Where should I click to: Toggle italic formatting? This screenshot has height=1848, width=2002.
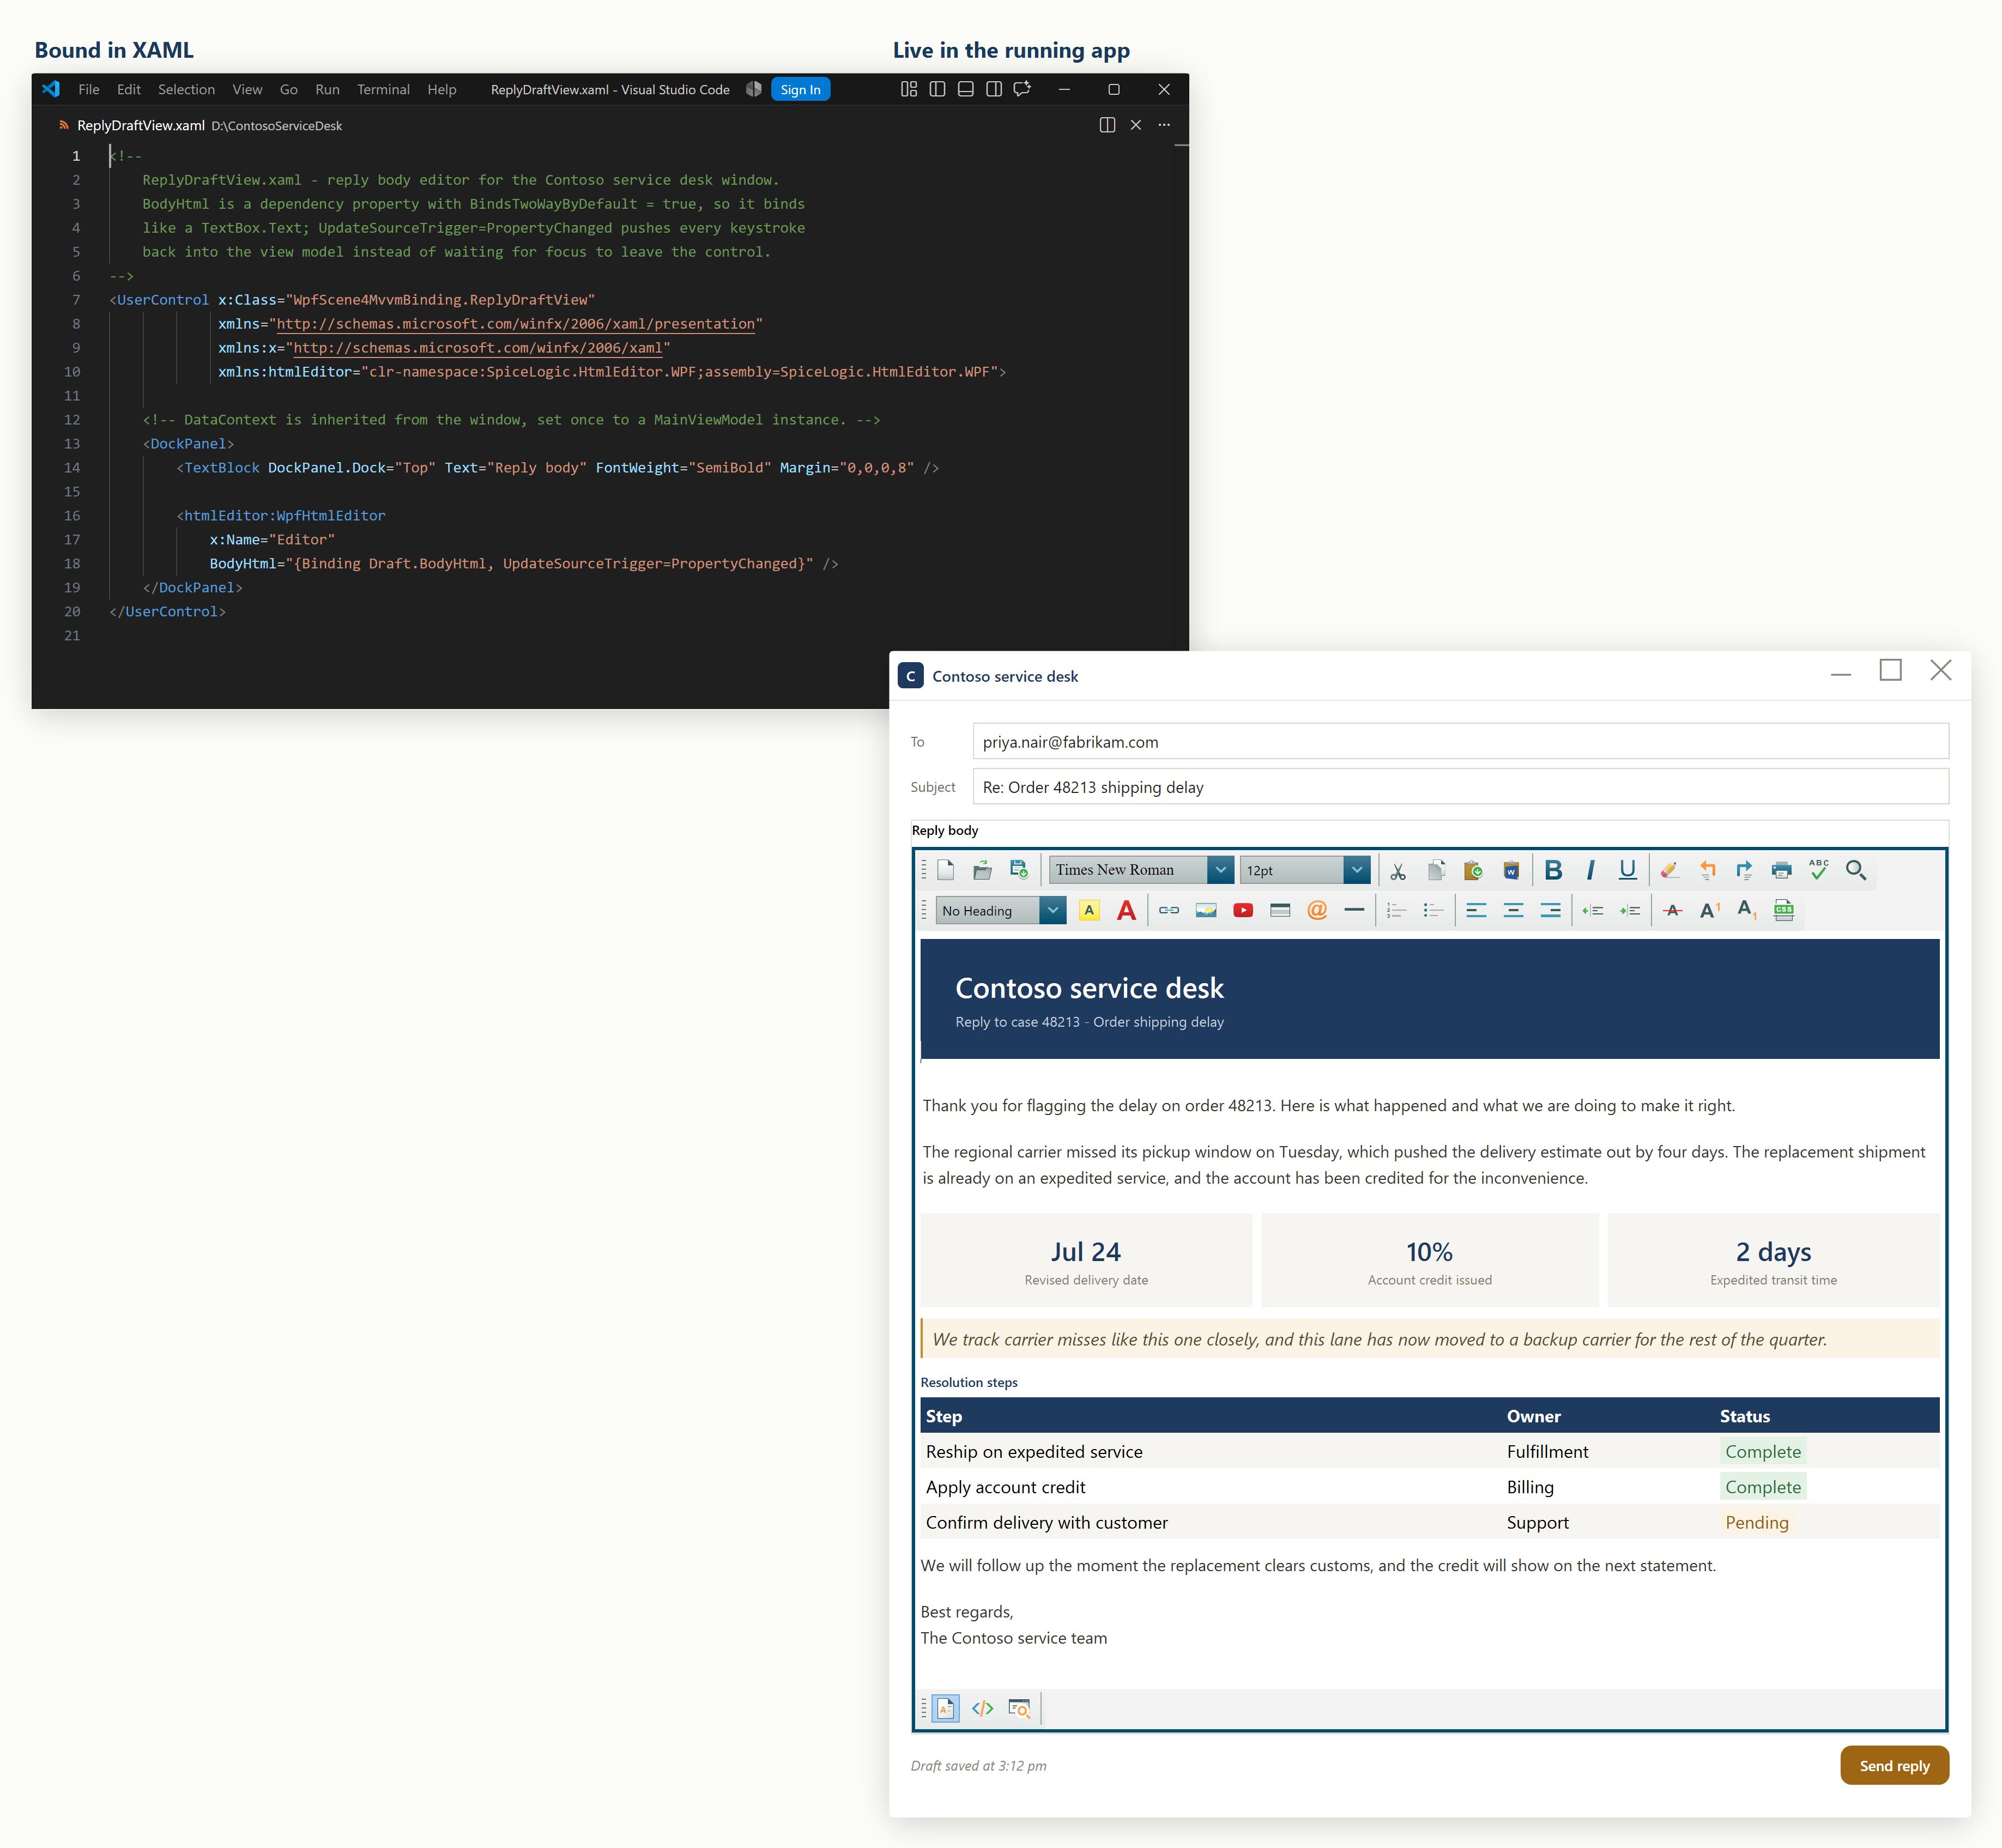(1590, 870)
